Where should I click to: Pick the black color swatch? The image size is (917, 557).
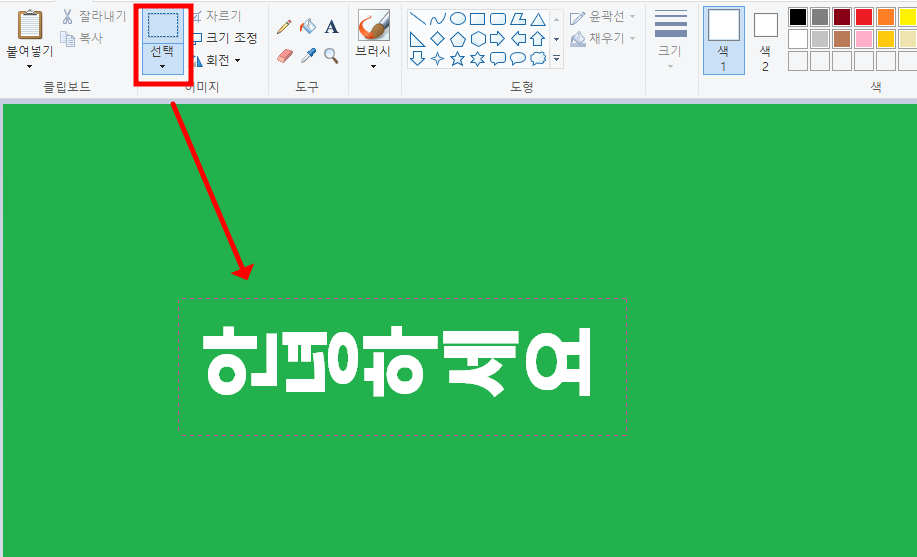[x=798, y=16]
